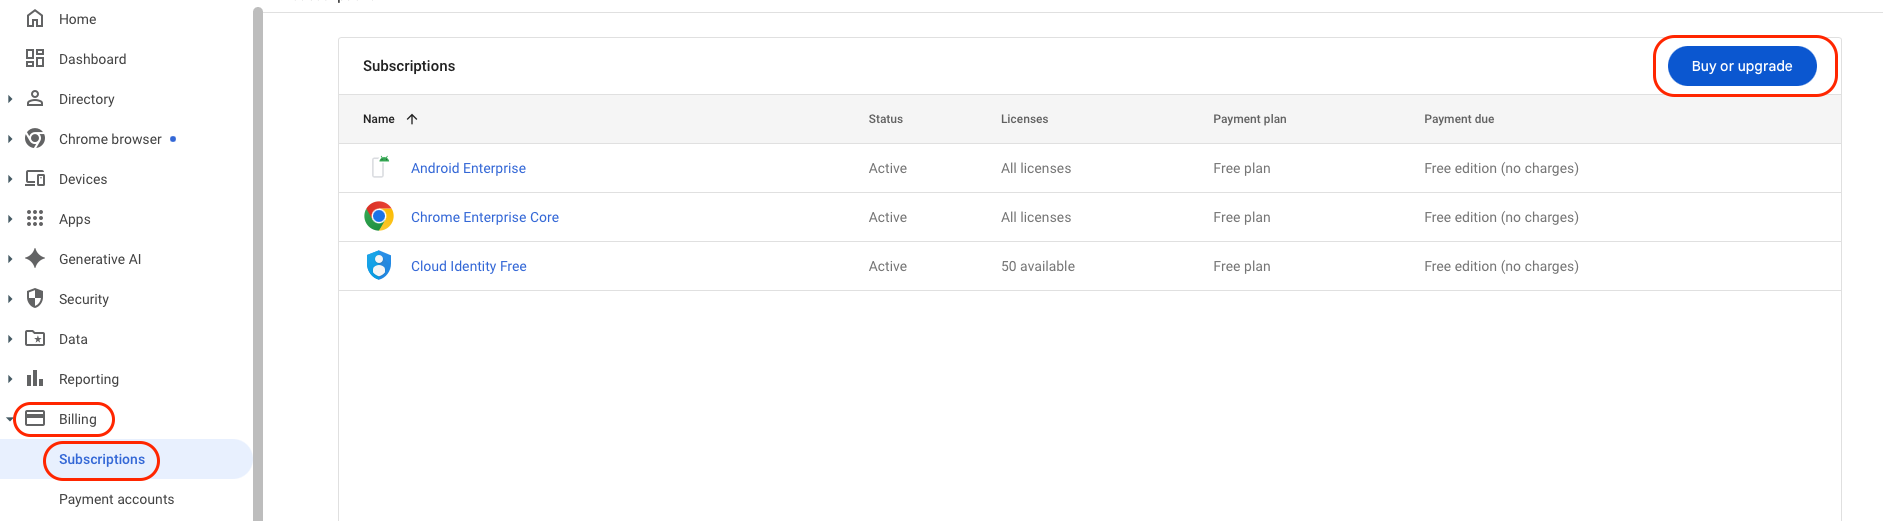
Task: Click the Buy or upgrade button
Action: click(1741, 66)
